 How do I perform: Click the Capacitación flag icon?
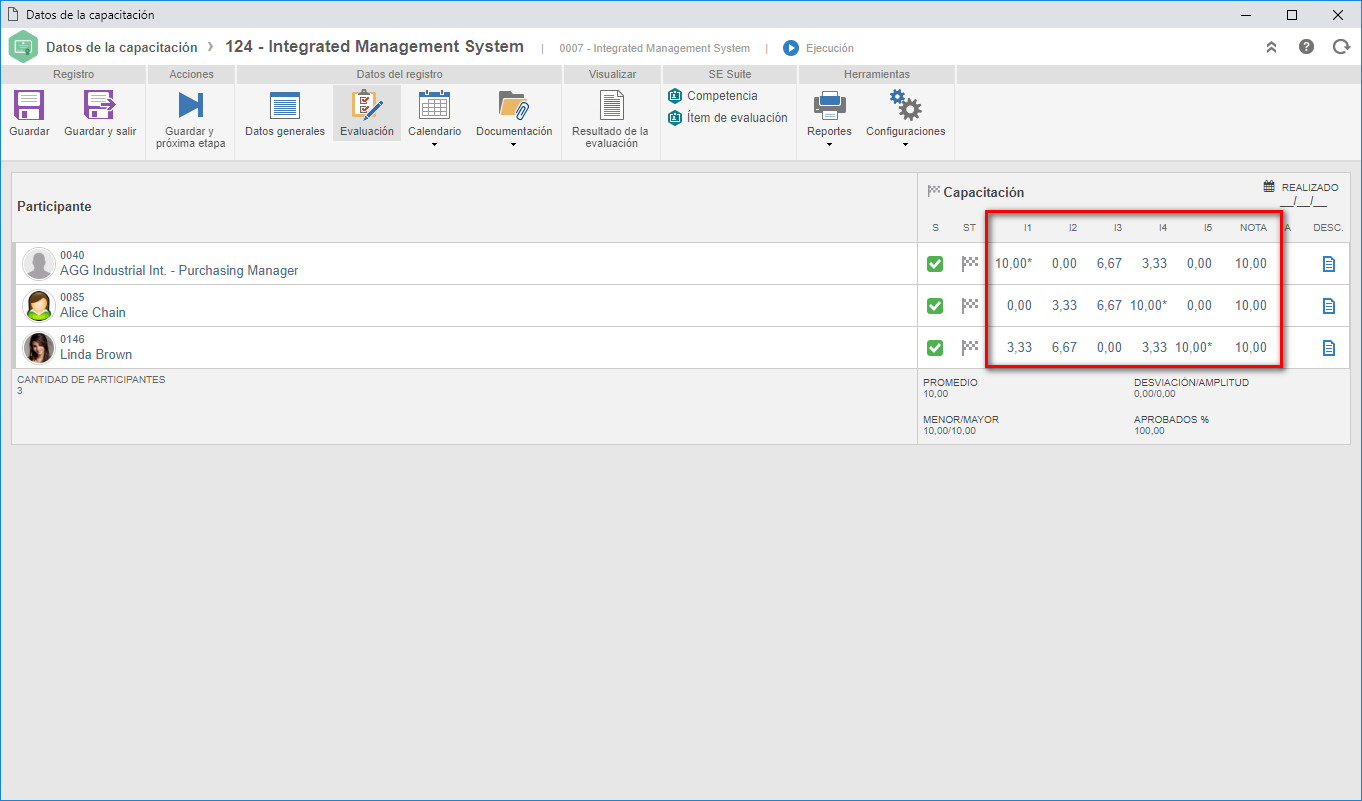pos(934,191)
